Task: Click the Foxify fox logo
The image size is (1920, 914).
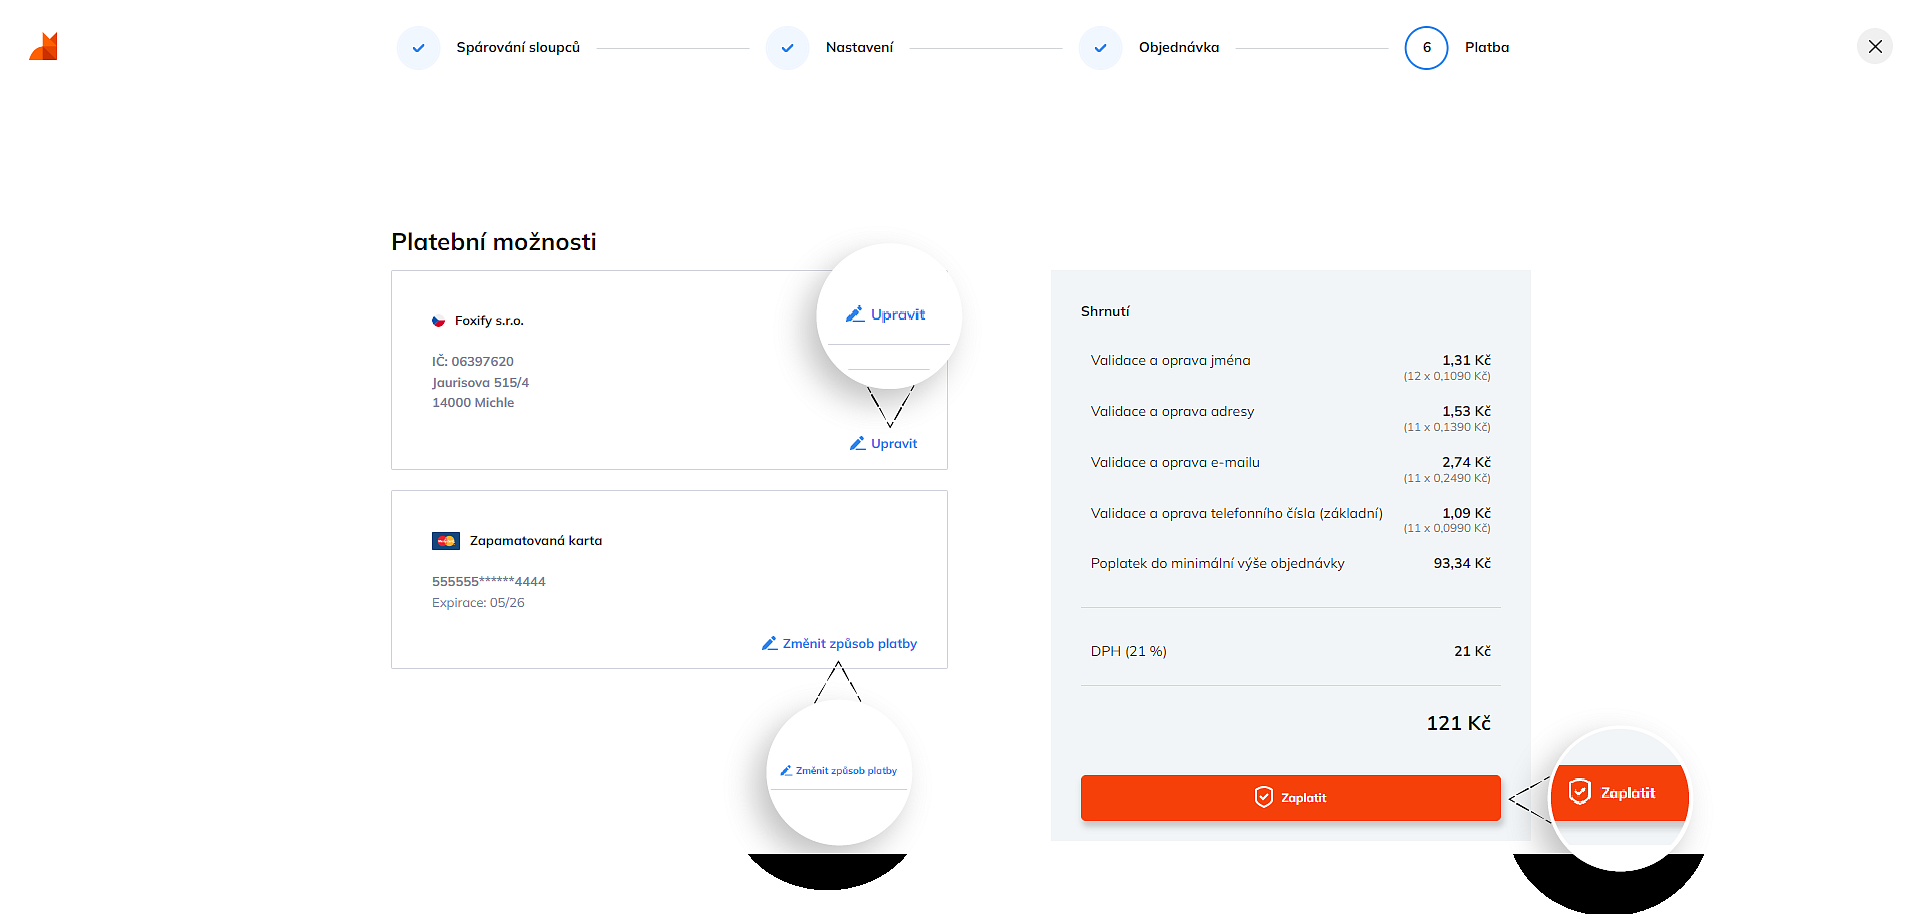Action: tap(44, 47)
